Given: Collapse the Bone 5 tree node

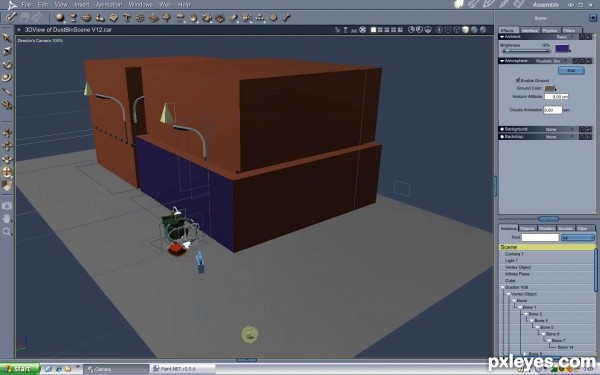Looking at the screenshot, I should pos(537,328).
